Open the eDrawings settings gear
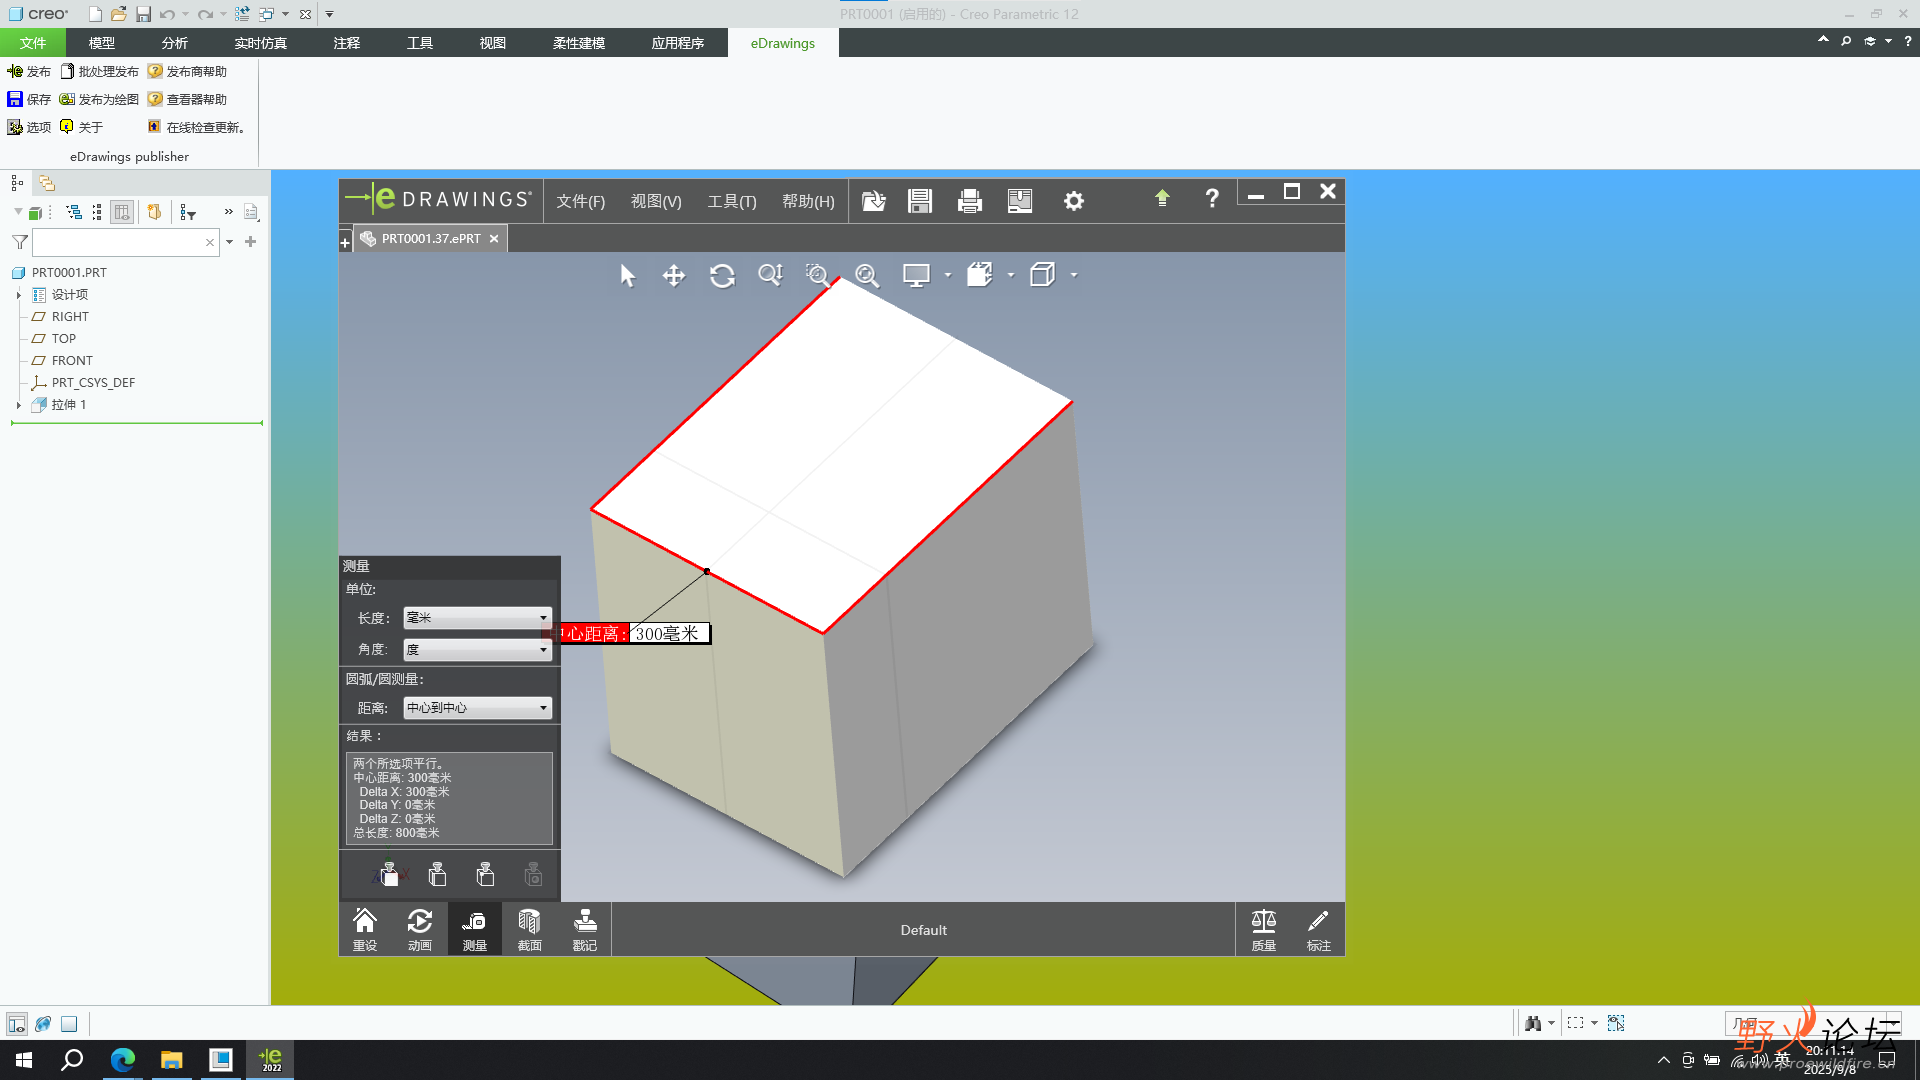The width and height of the screenshot is (1920, 1080). point(1073,201)
